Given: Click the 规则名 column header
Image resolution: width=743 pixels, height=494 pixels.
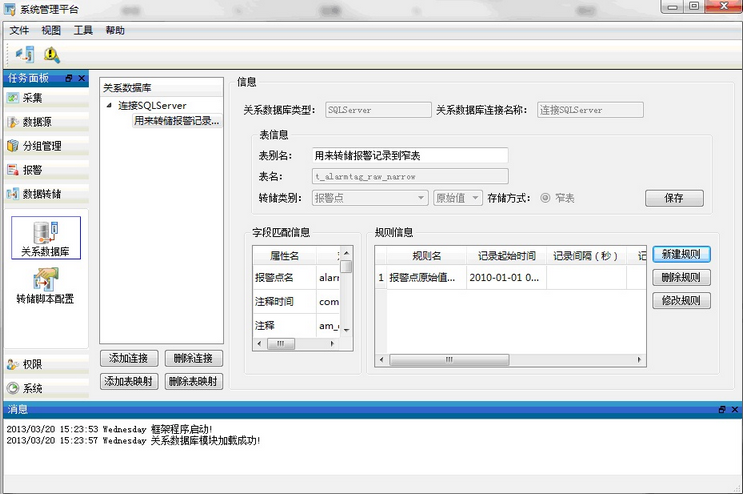Looking at the screenshot, I should pyautogui.click(x=426, y=256).
